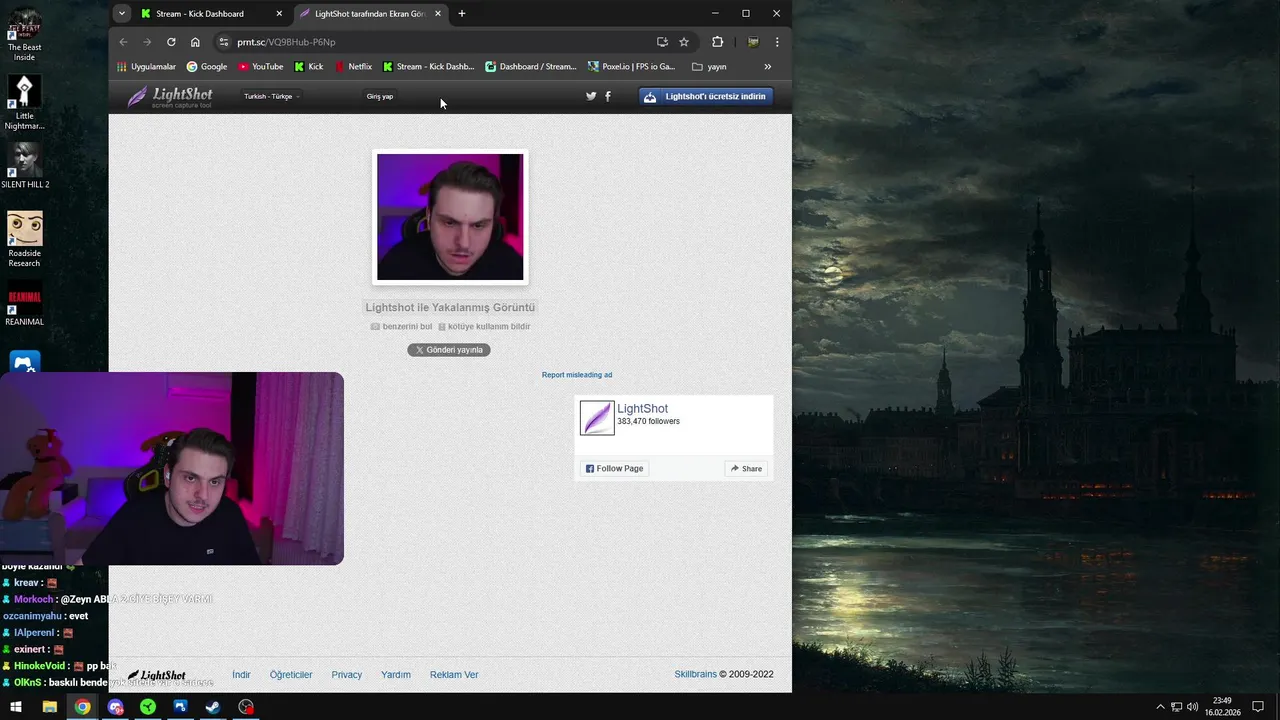
Task: Show hidden system tray icons
Action: pyautogui.click(x=1160, y=707)
